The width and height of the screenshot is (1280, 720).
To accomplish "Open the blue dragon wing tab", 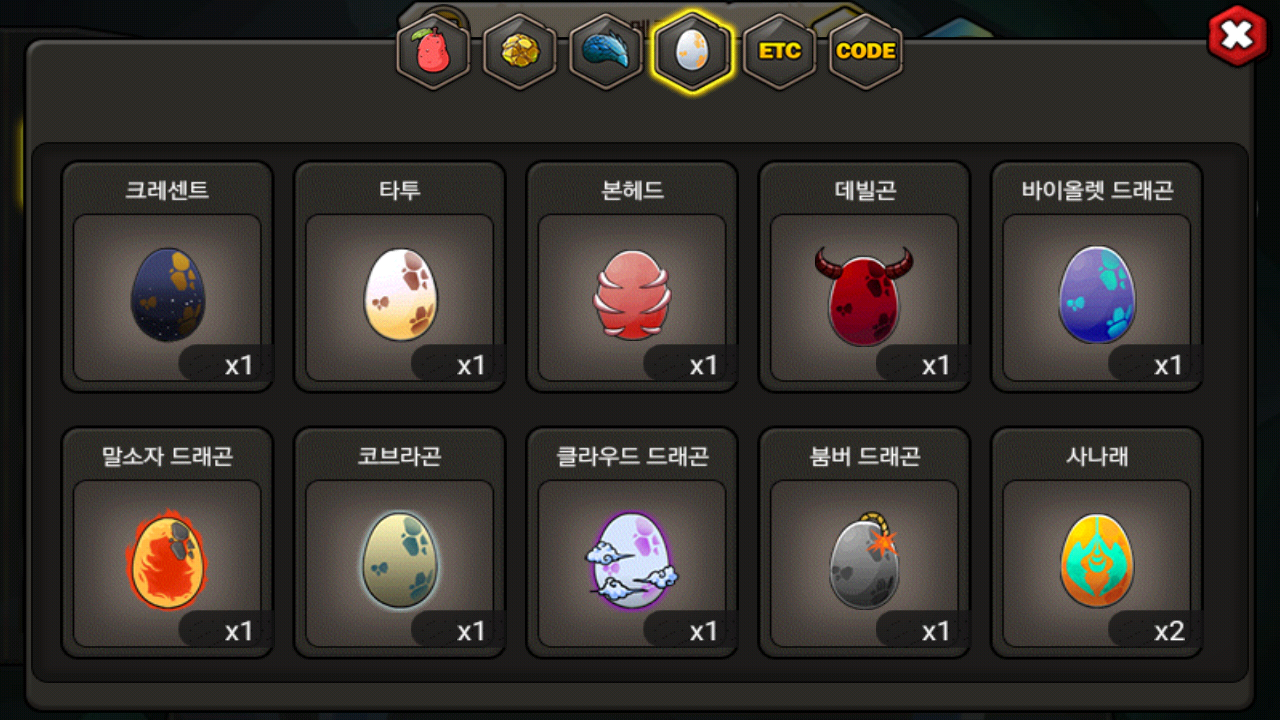I will point(606,51).
